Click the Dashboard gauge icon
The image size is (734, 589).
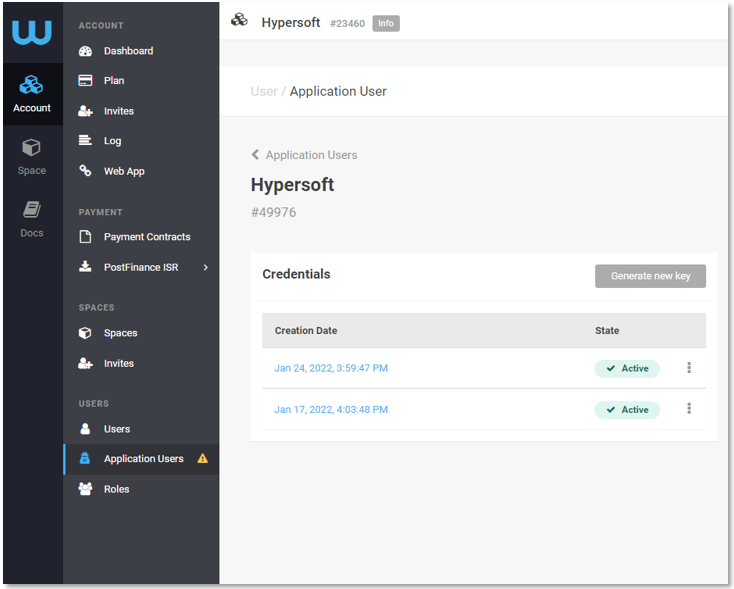point(86,51)
